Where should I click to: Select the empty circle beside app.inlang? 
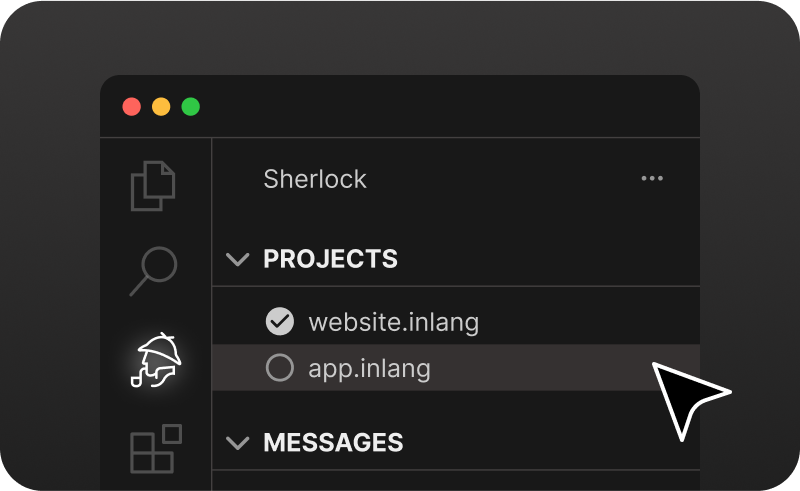[x=279, y=368]
